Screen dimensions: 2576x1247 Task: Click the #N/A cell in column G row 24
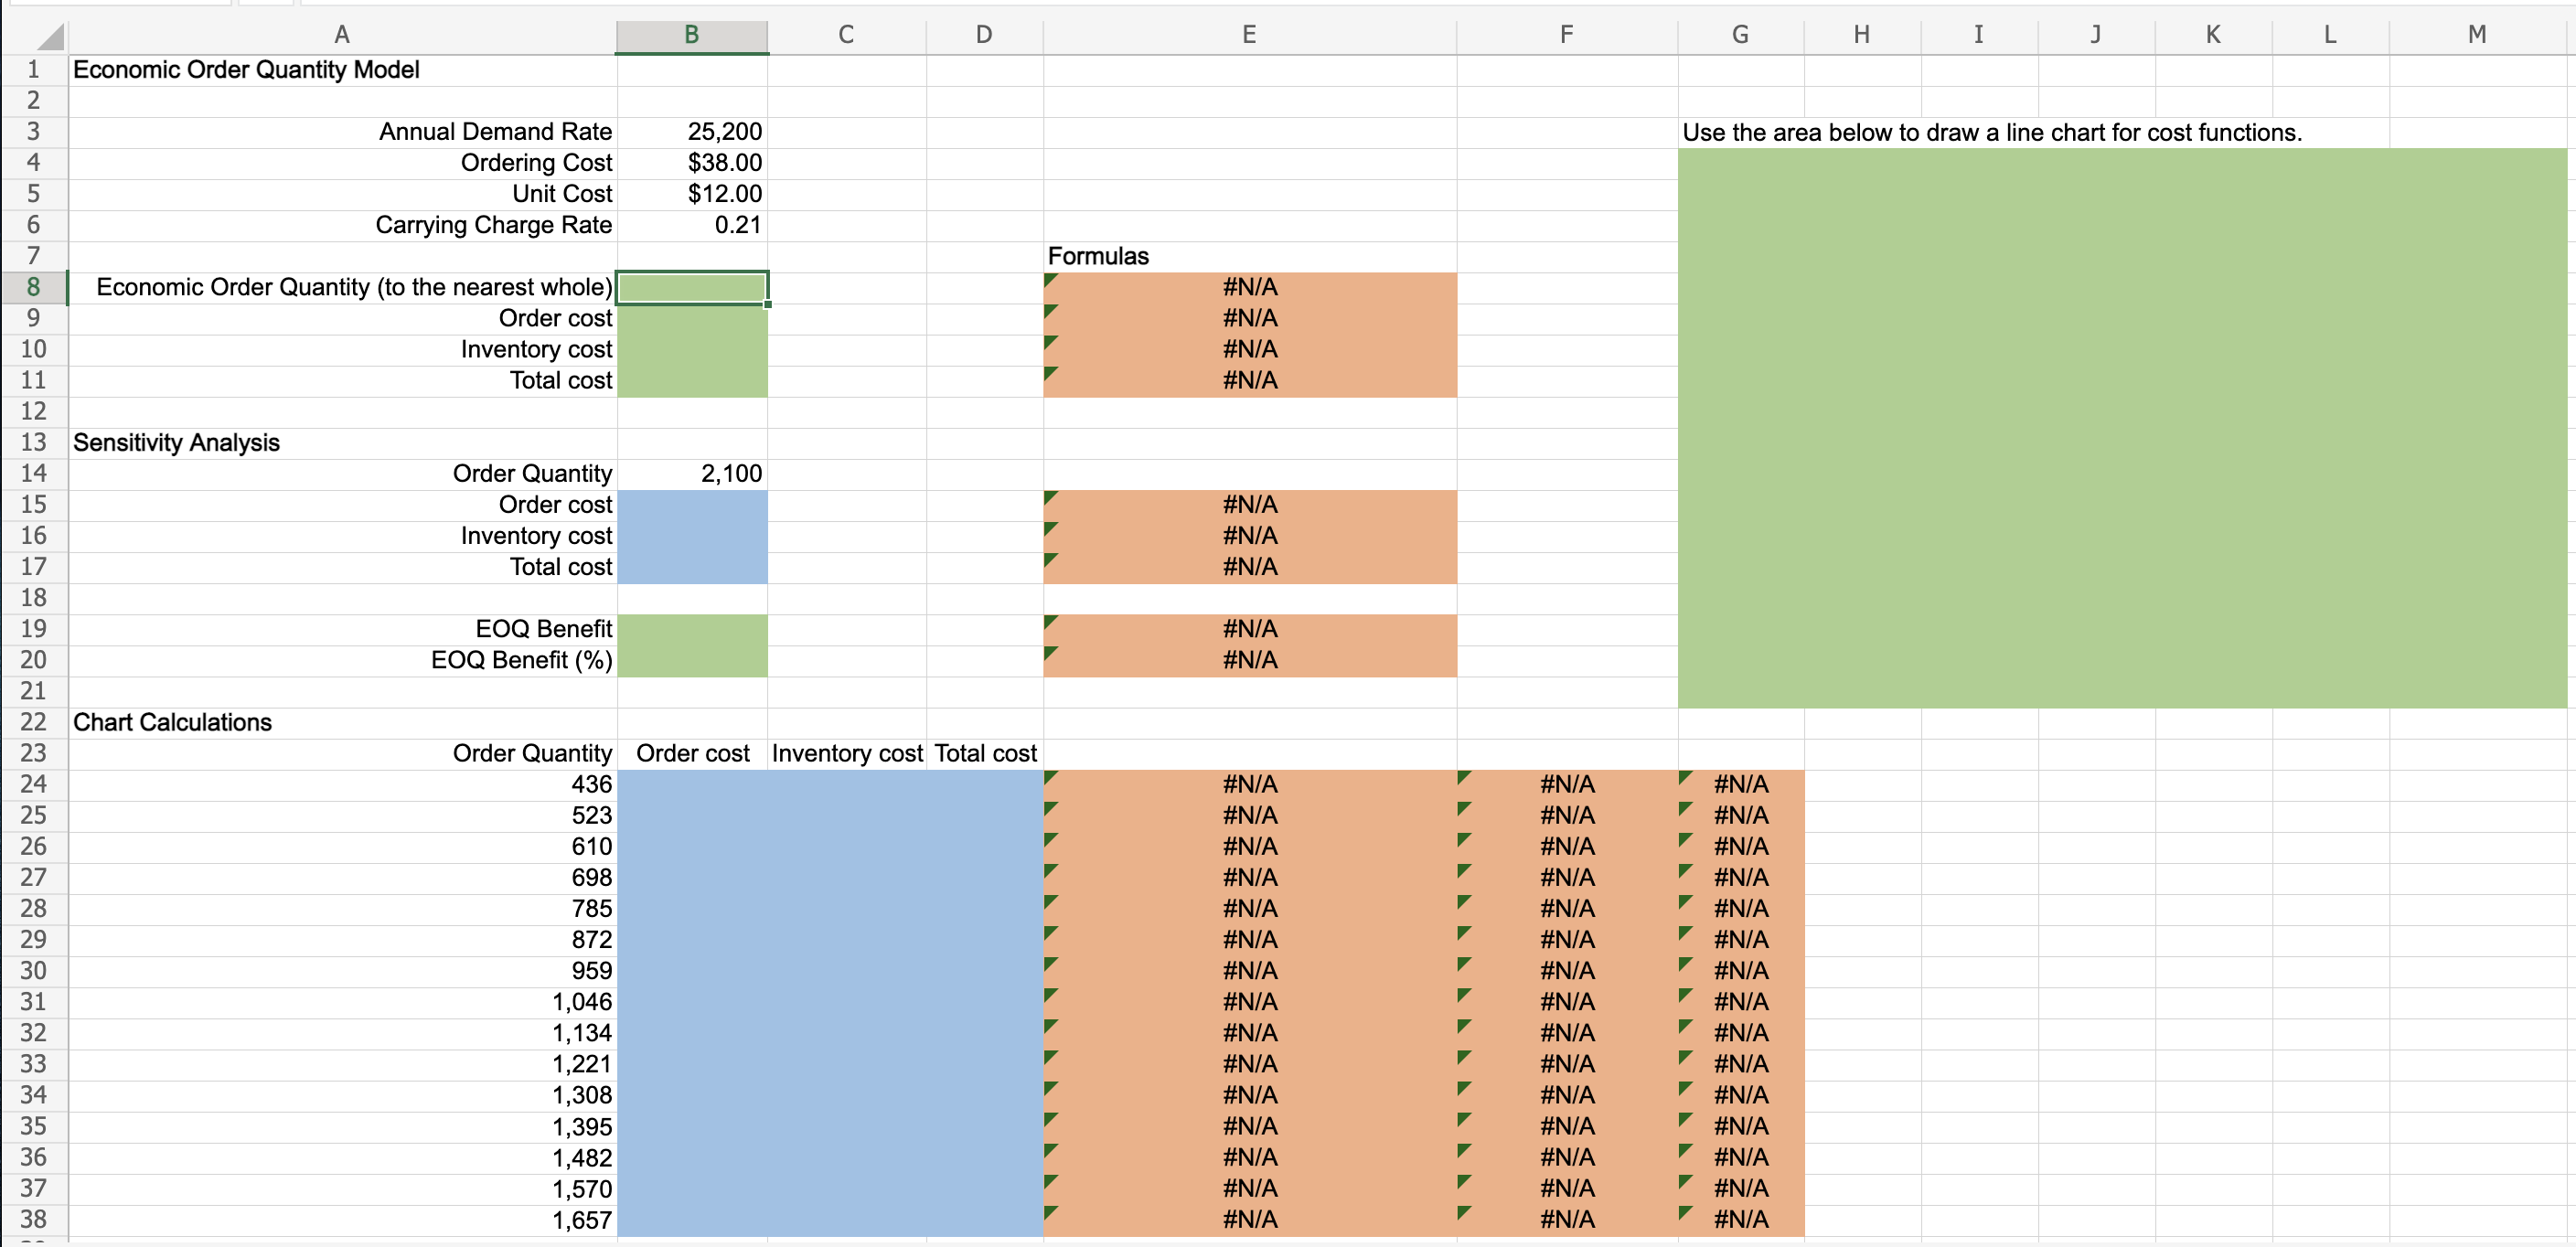1740,785
